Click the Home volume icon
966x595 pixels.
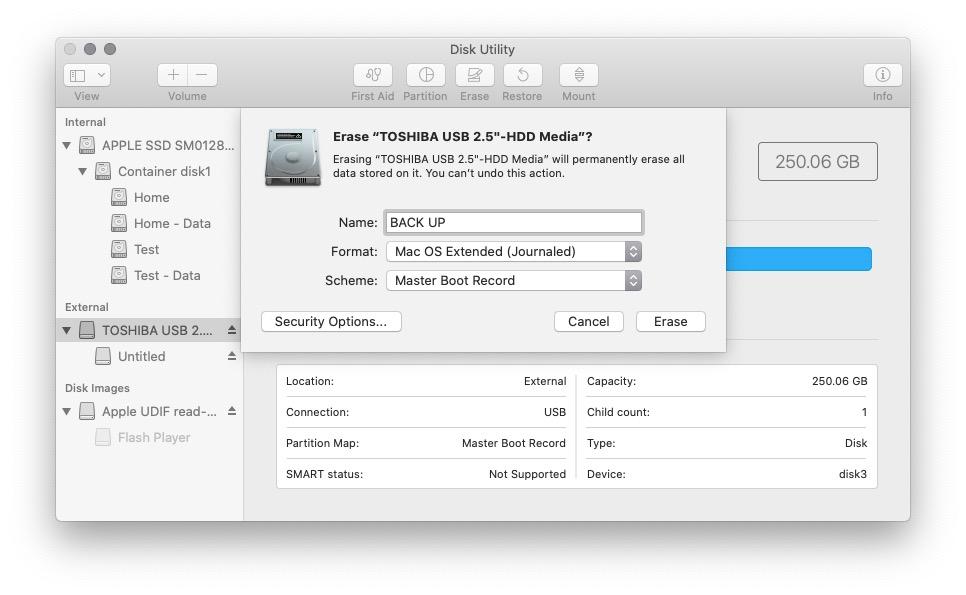click(x=119, y=197)
